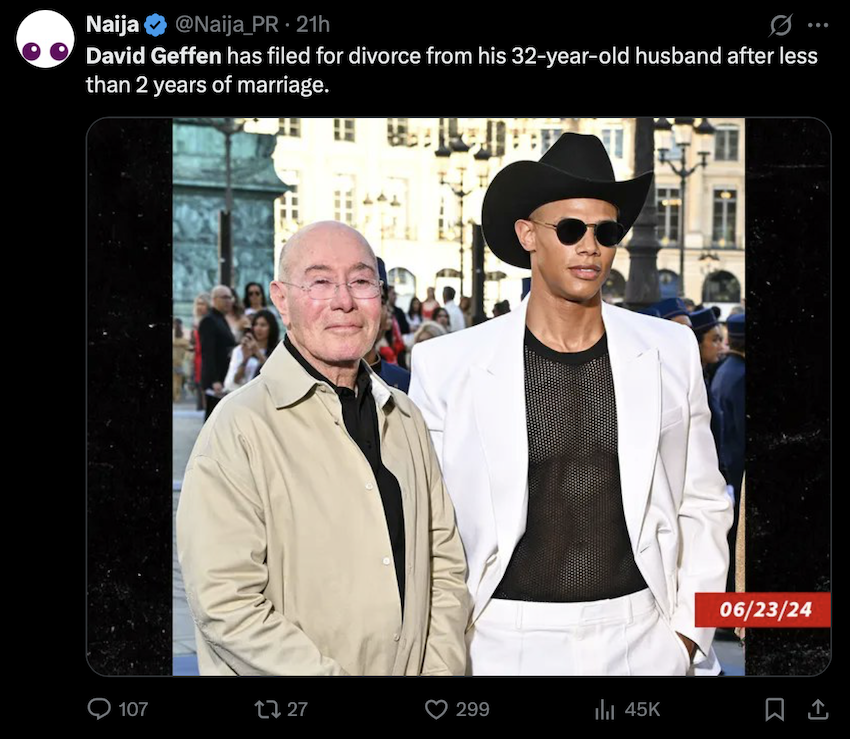Click the 107 replies count

click(133, 709)
